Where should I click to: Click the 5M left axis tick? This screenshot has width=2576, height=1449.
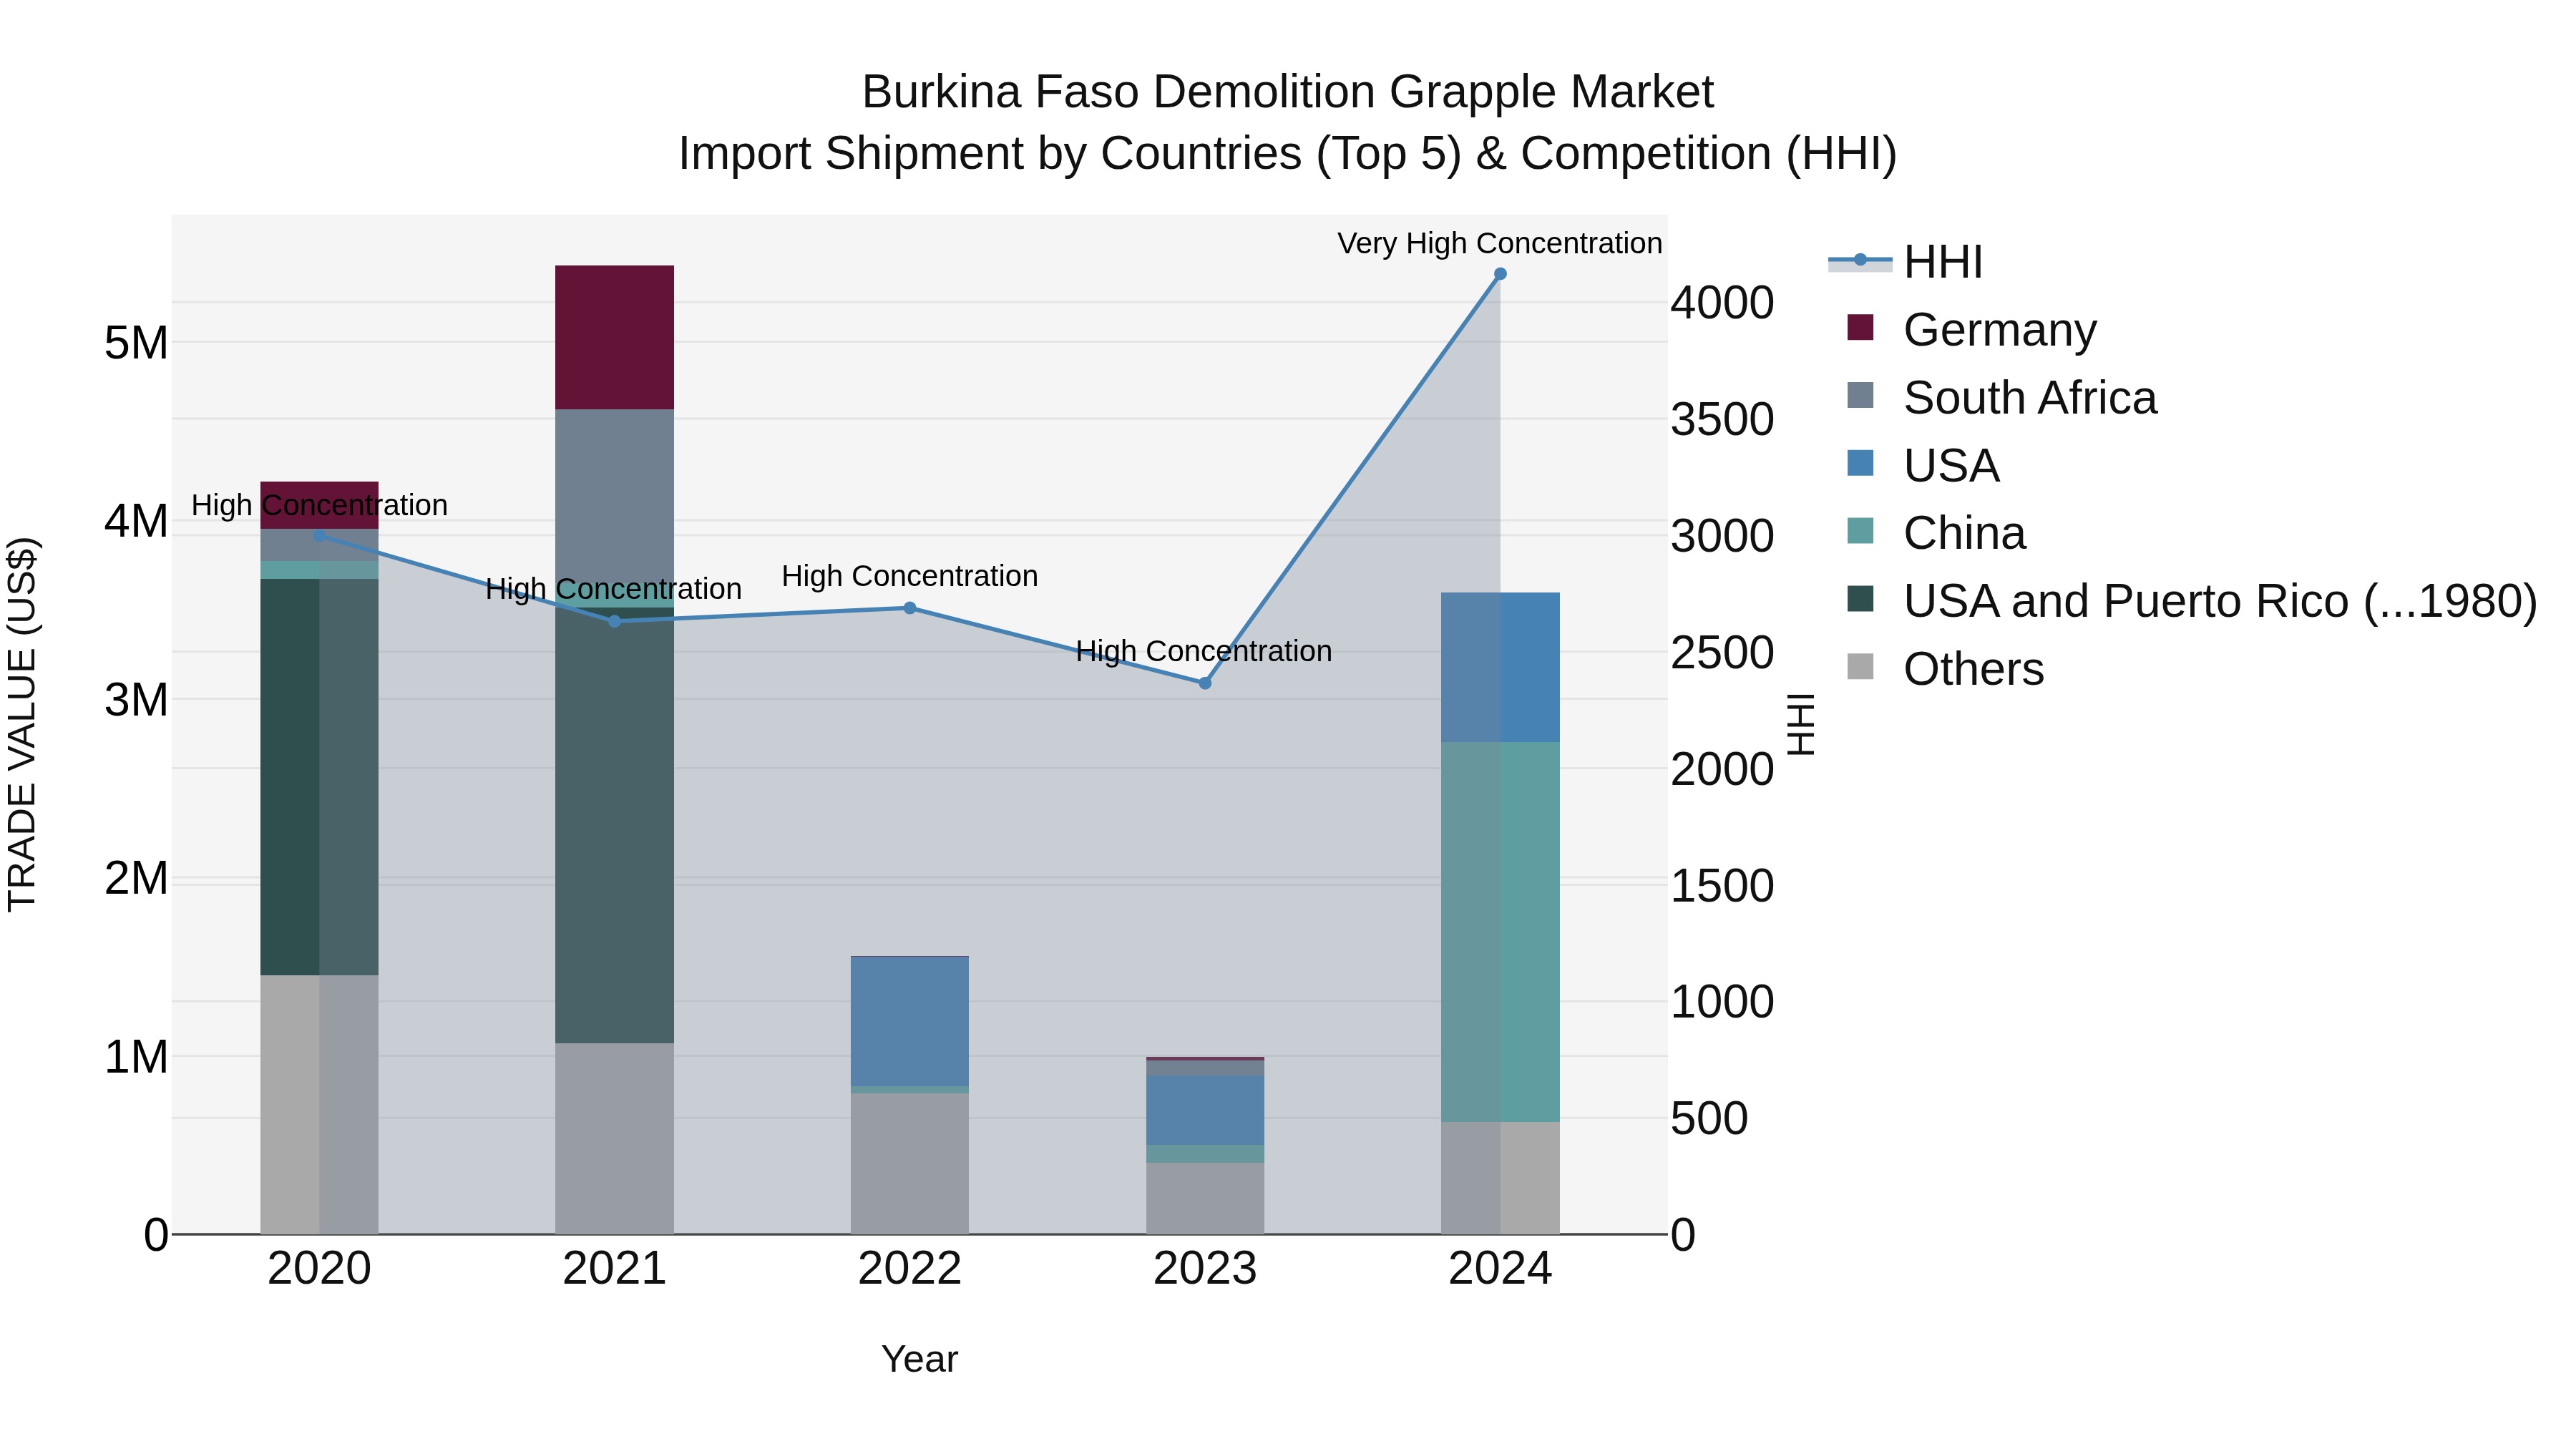[x=136, y=343]
